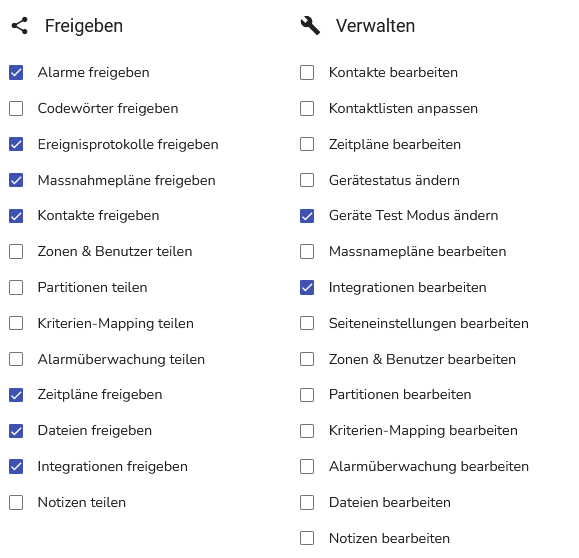Check Kontaktlisten anpassen option
The height and width of the screenshot is (558, 579).
point(307,109)
